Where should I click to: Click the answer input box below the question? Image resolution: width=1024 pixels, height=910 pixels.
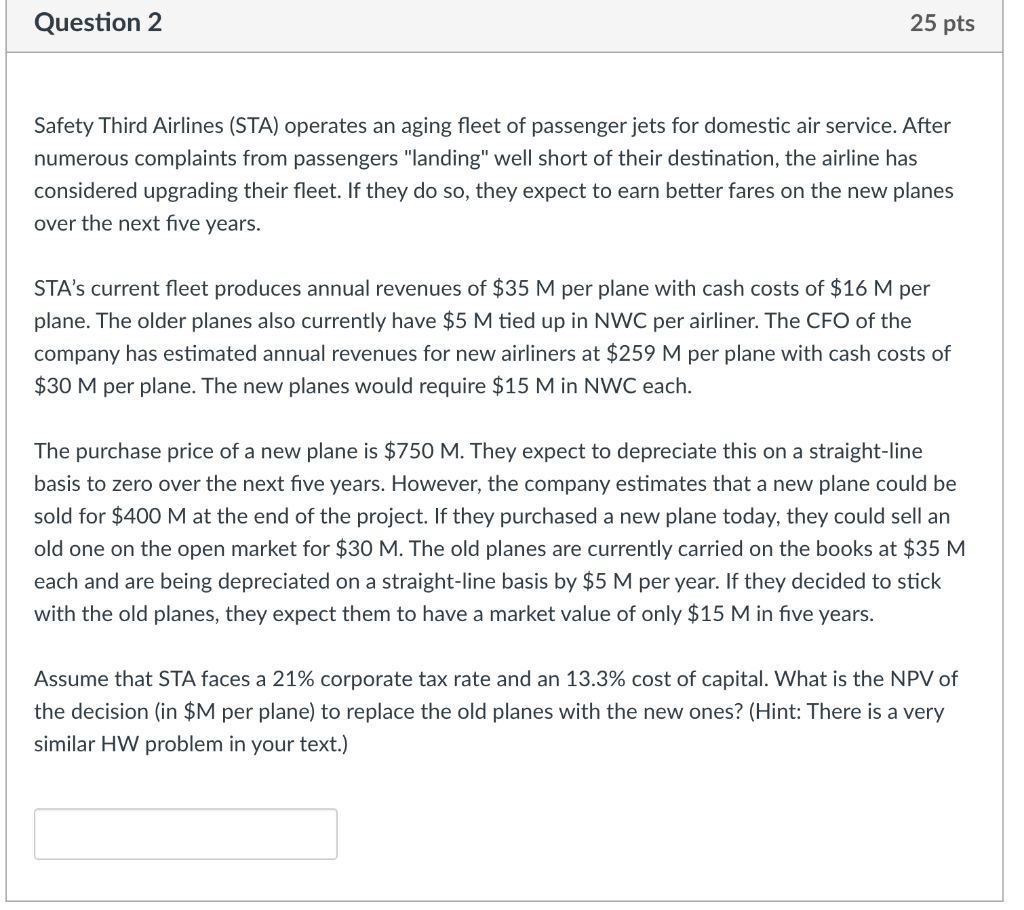pyautogui.click(x=185, y=833)
